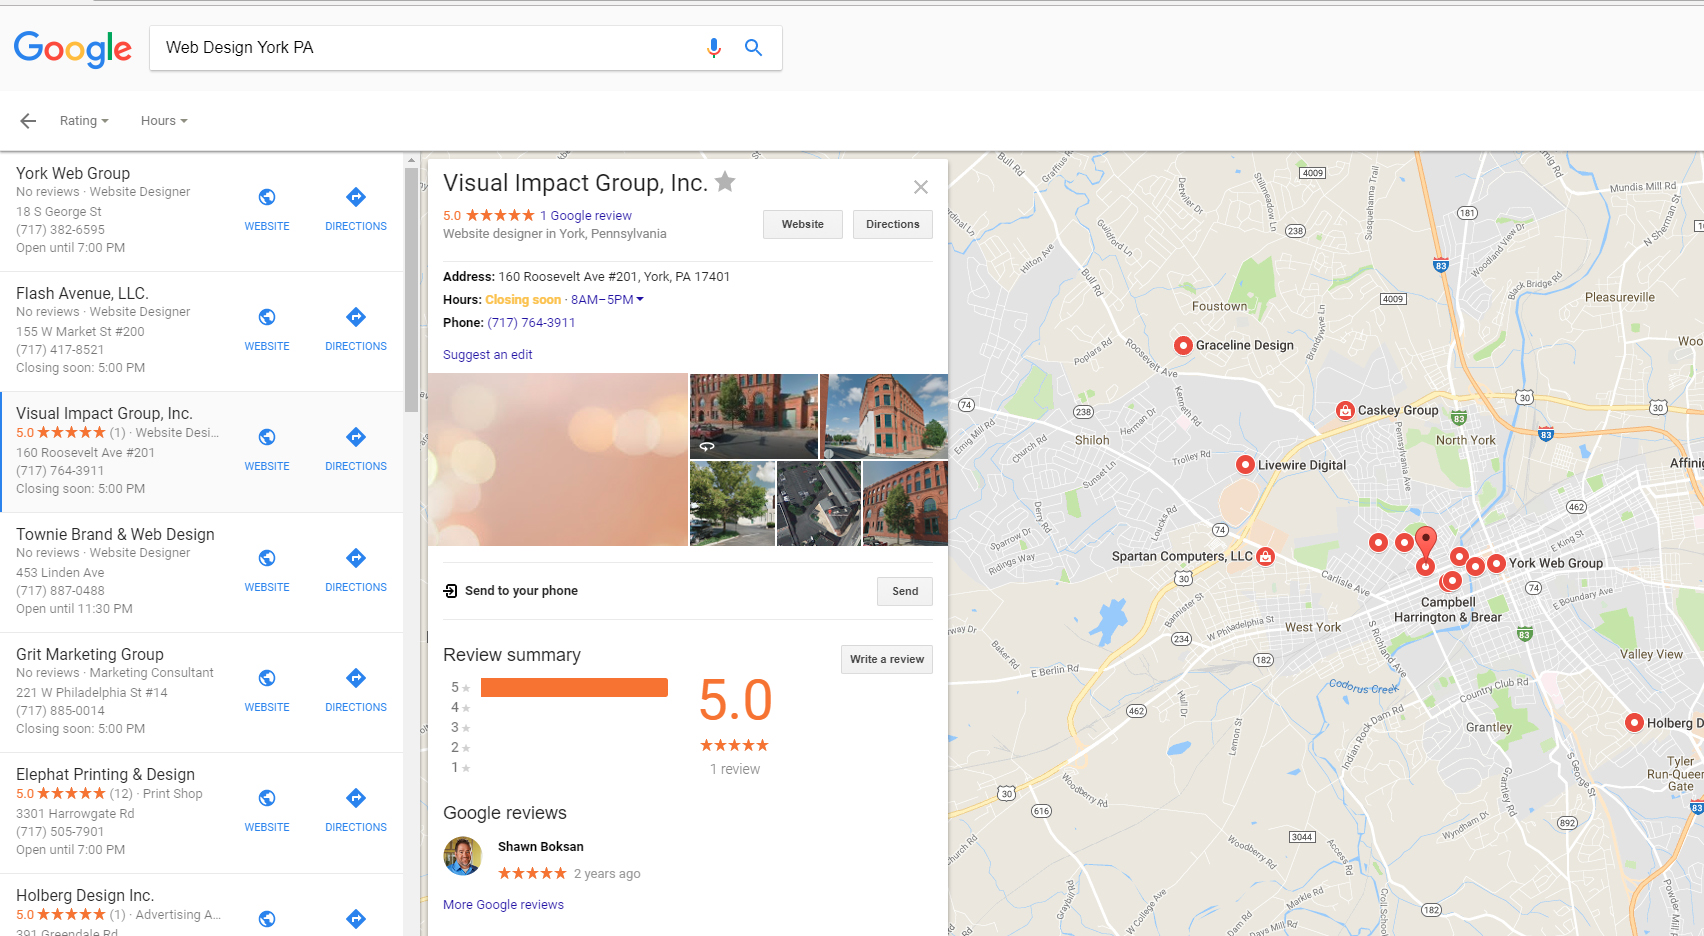Screen dimensions: 1704x936
Task: Open the Rating filter dropdown
Action: [x=84, y=121]
